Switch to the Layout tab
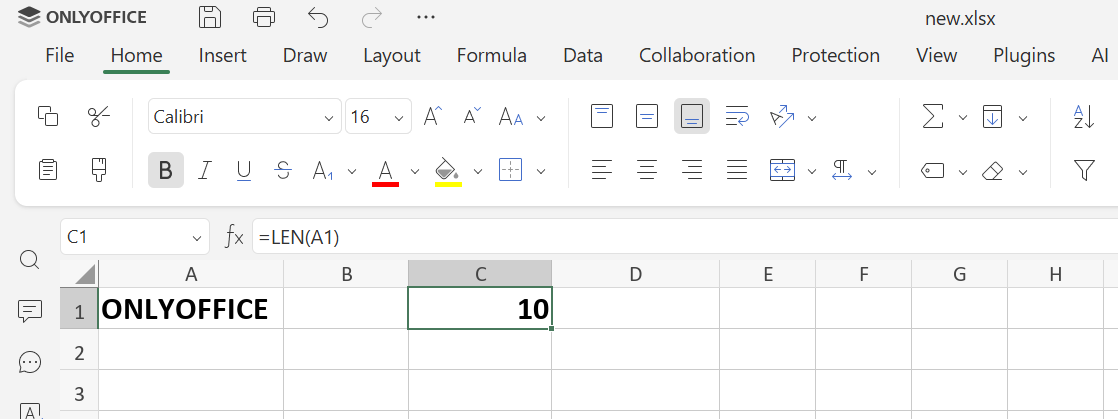 [392, 56]
